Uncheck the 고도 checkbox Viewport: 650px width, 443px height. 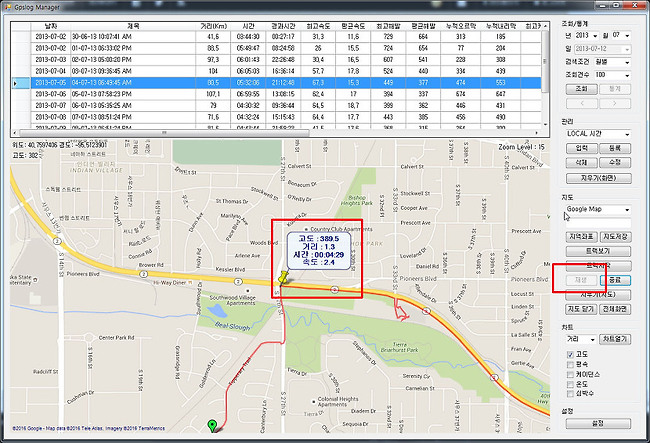569,354
